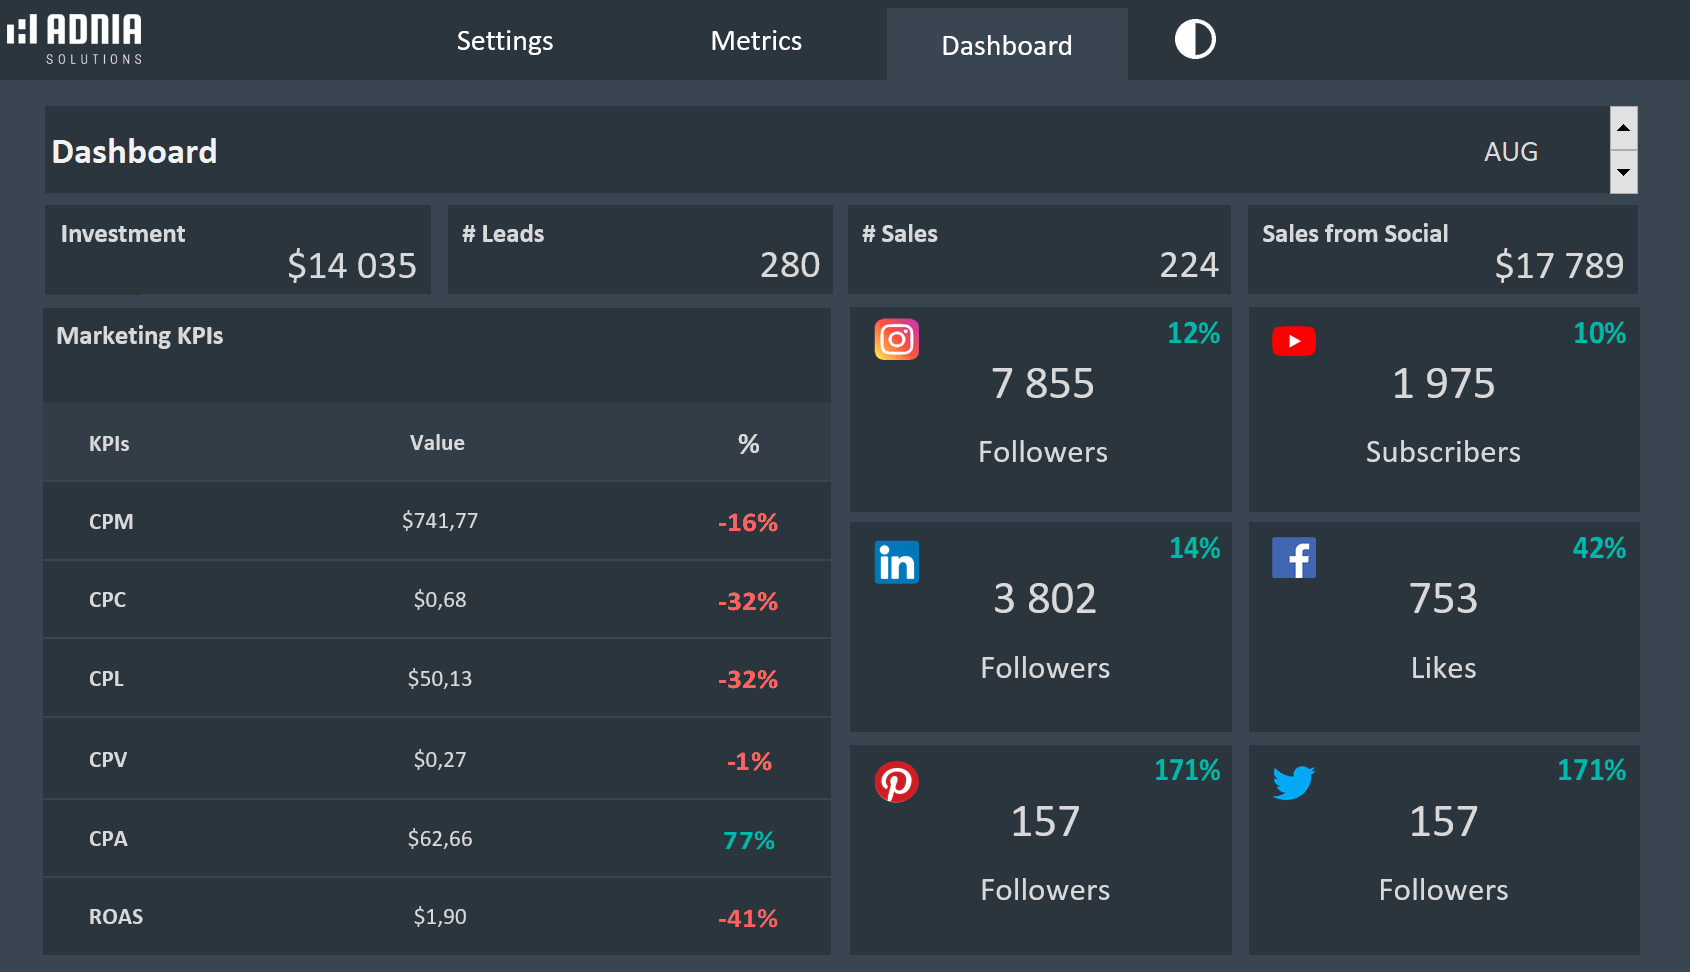Click the Pinterest icon
This screenshot has width=1690, height=972.
[x=896, y=782]
